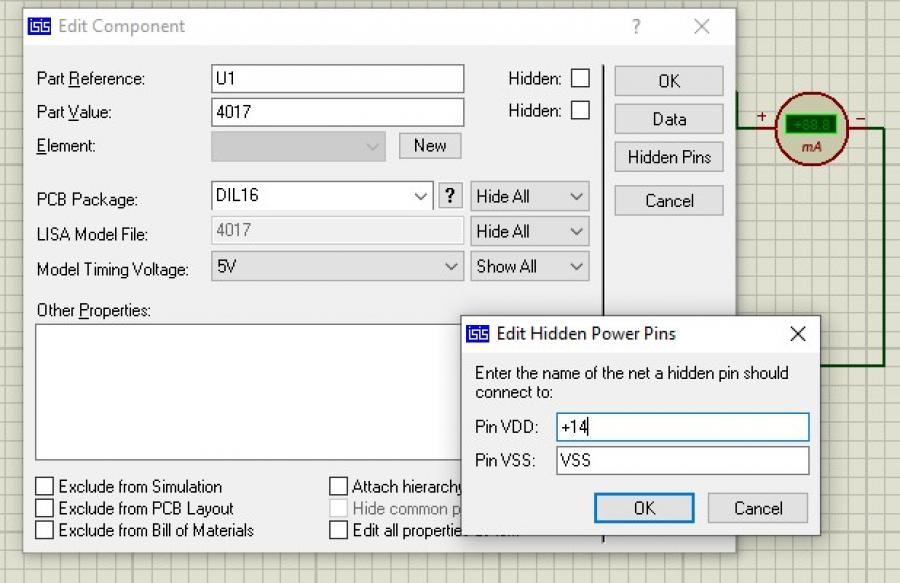
Task: Click the Data button
Action: tap(669, 119)
